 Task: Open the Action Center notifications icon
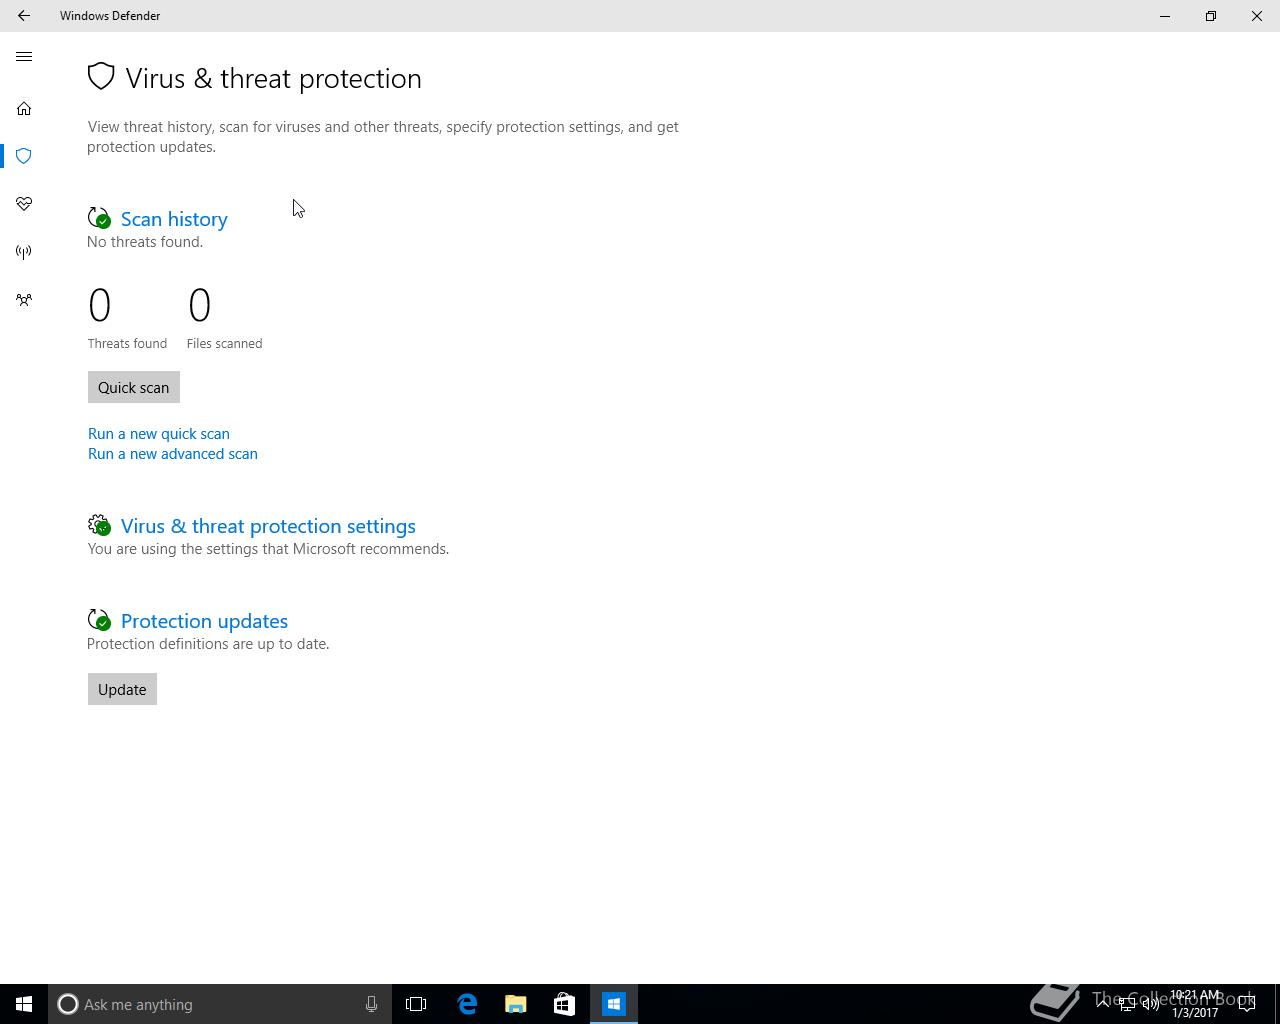click(1247, 1004)
